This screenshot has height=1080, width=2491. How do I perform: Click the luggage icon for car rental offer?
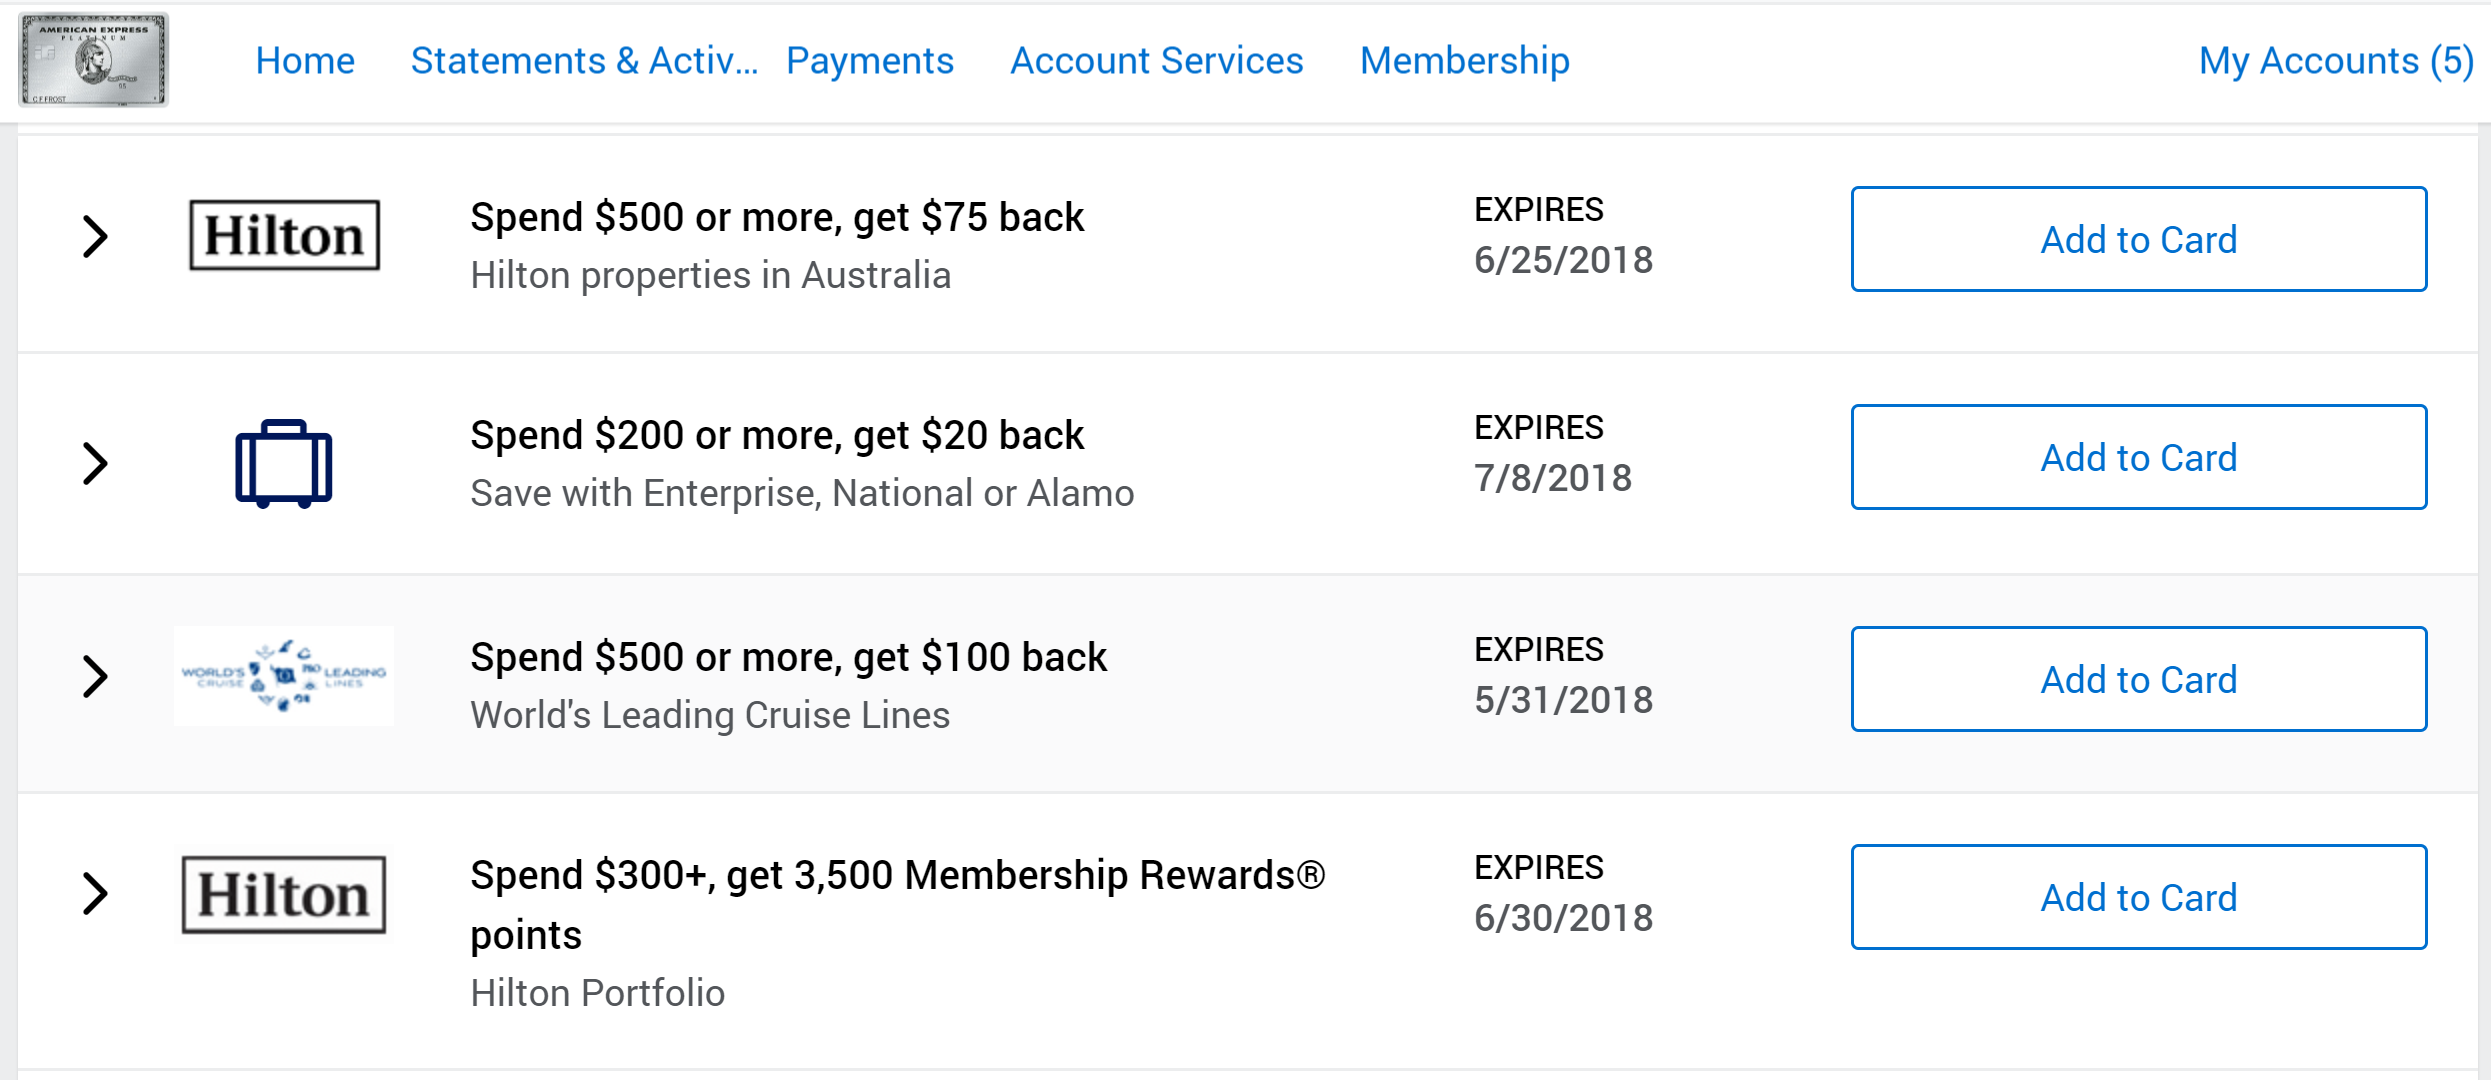tap(284, 463)
